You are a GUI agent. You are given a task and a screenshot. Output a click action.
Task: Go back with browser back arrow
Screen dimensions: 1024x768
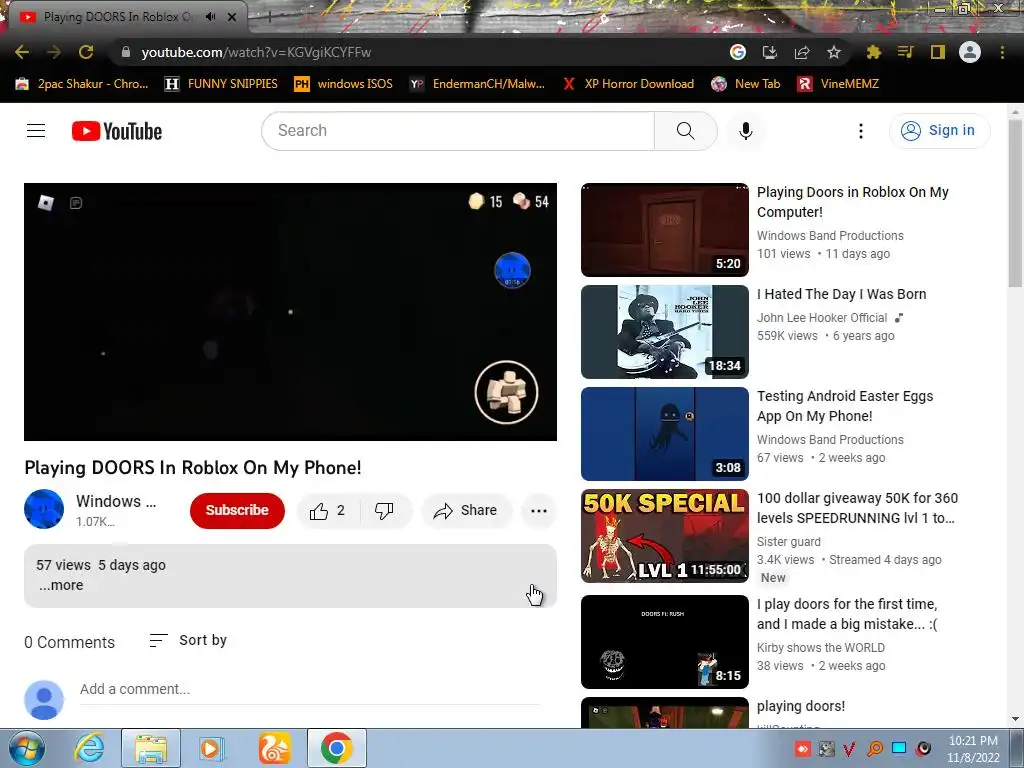pyautogui.click(x=22, y=52)
